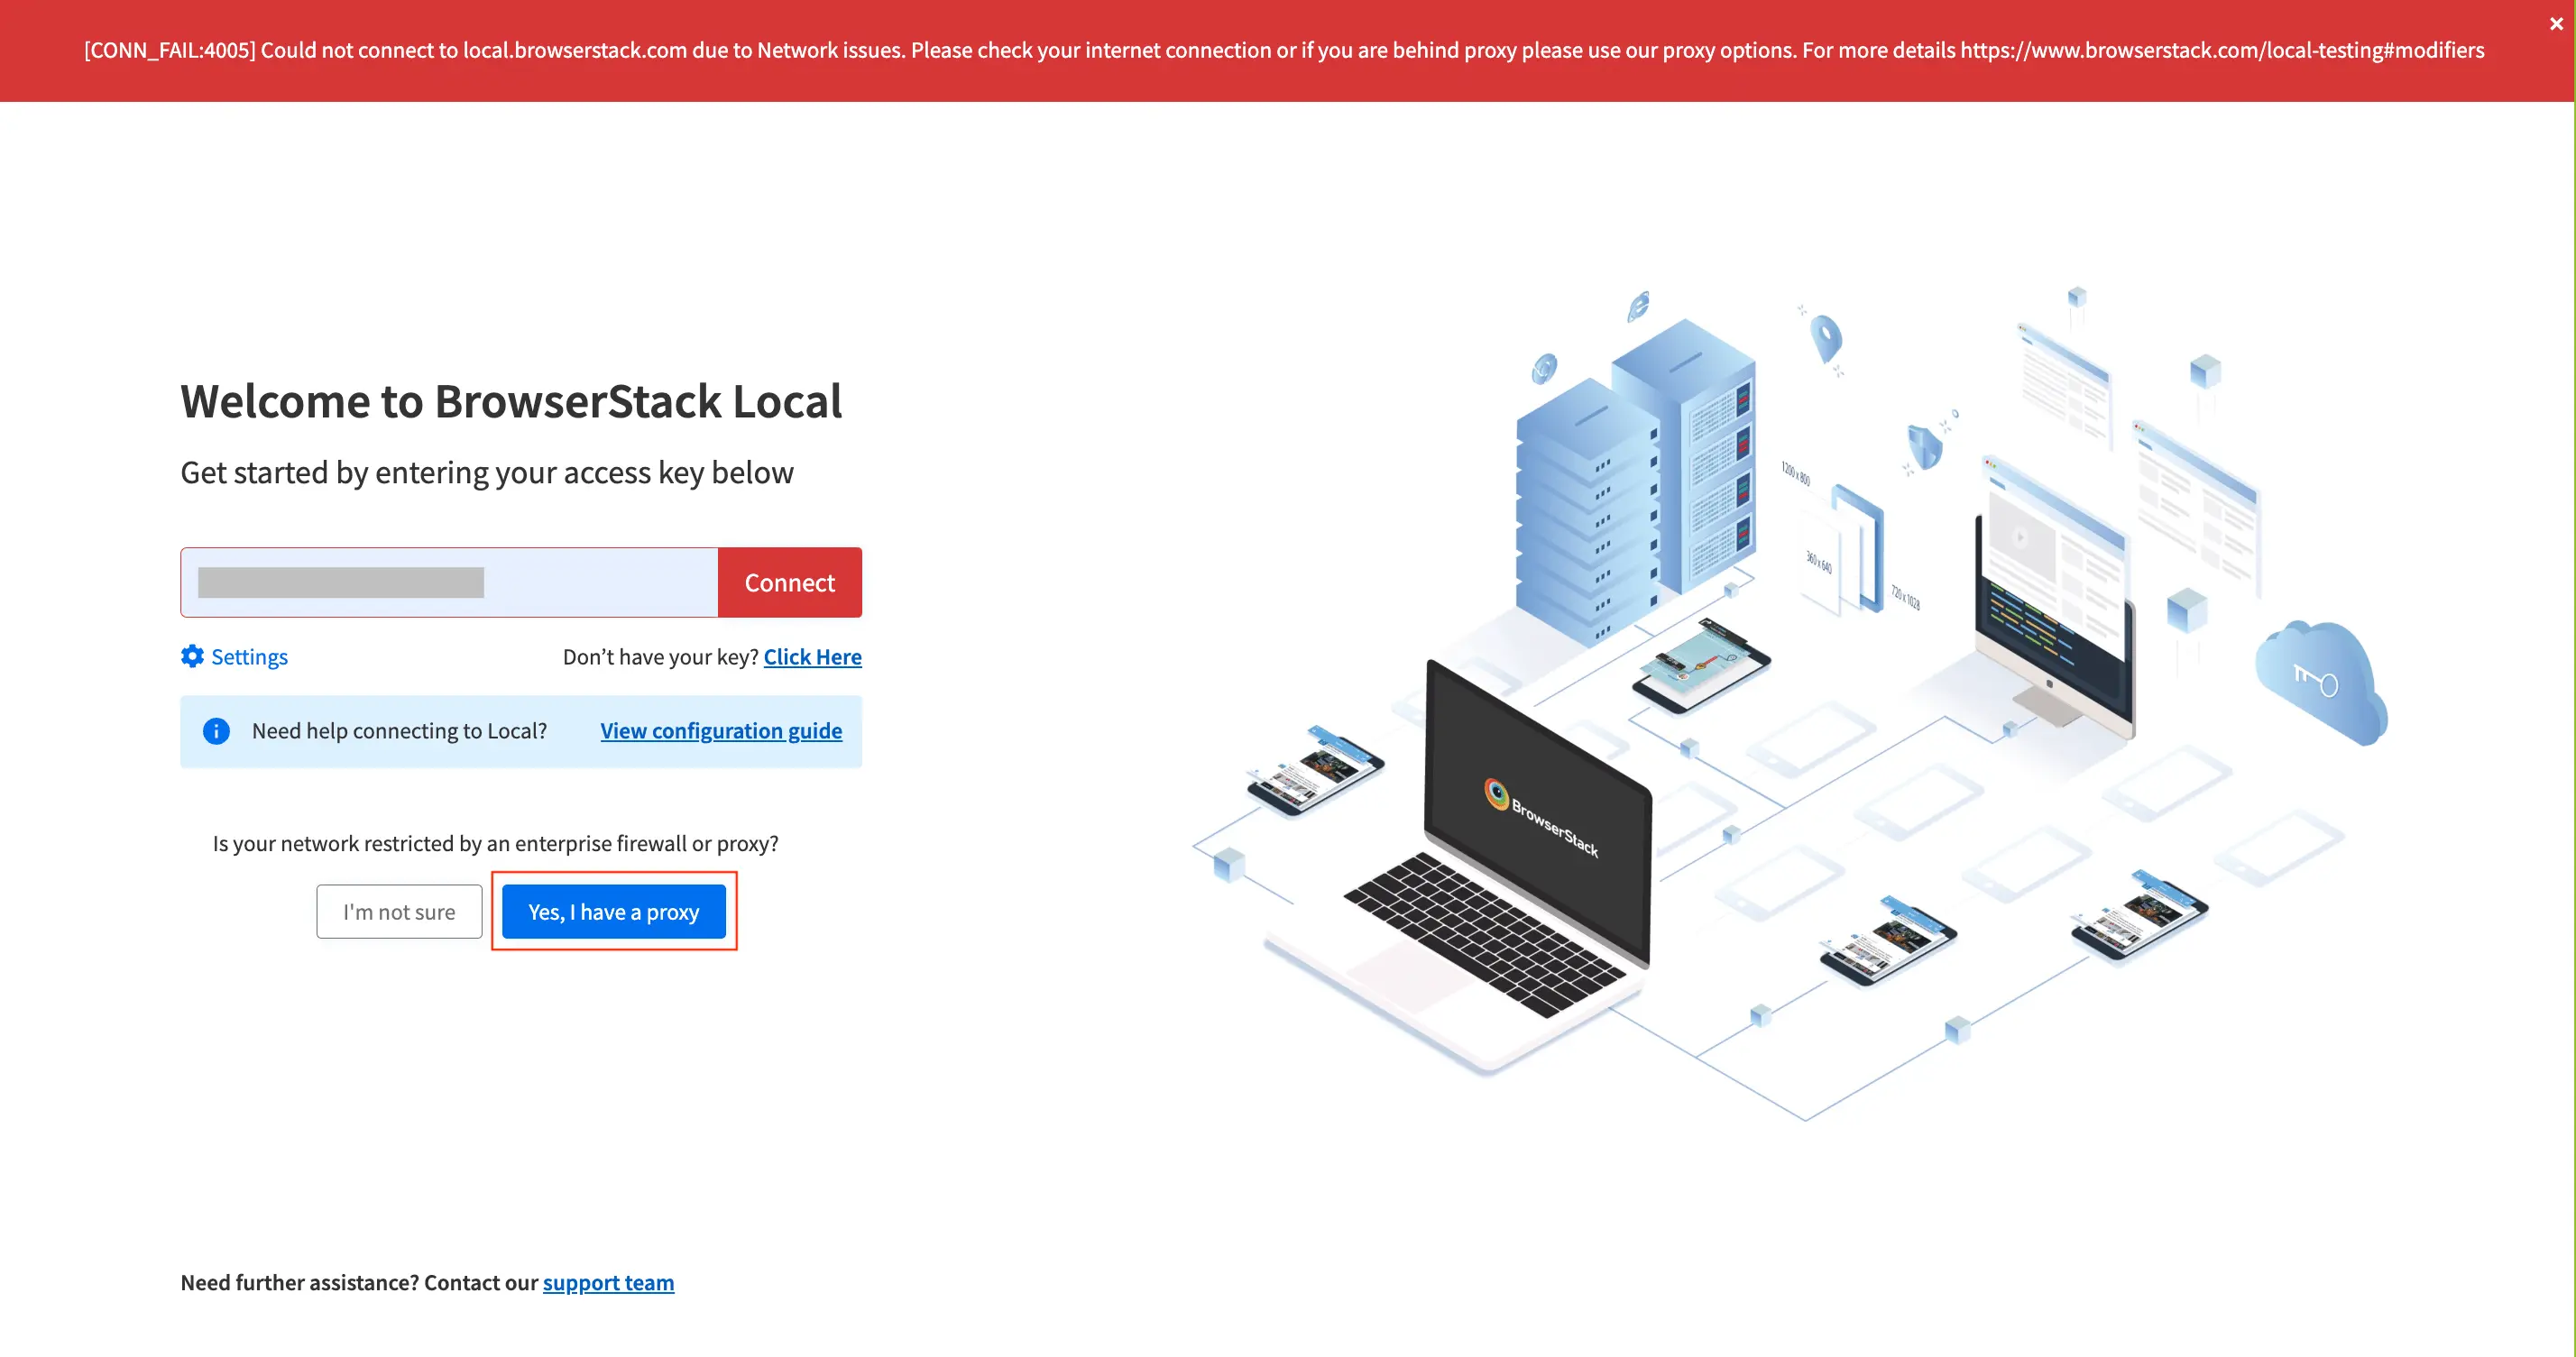Click the cloud with key icon
The height and width of the screenshot is (1357, 2576).
(x=2319, y=682)
